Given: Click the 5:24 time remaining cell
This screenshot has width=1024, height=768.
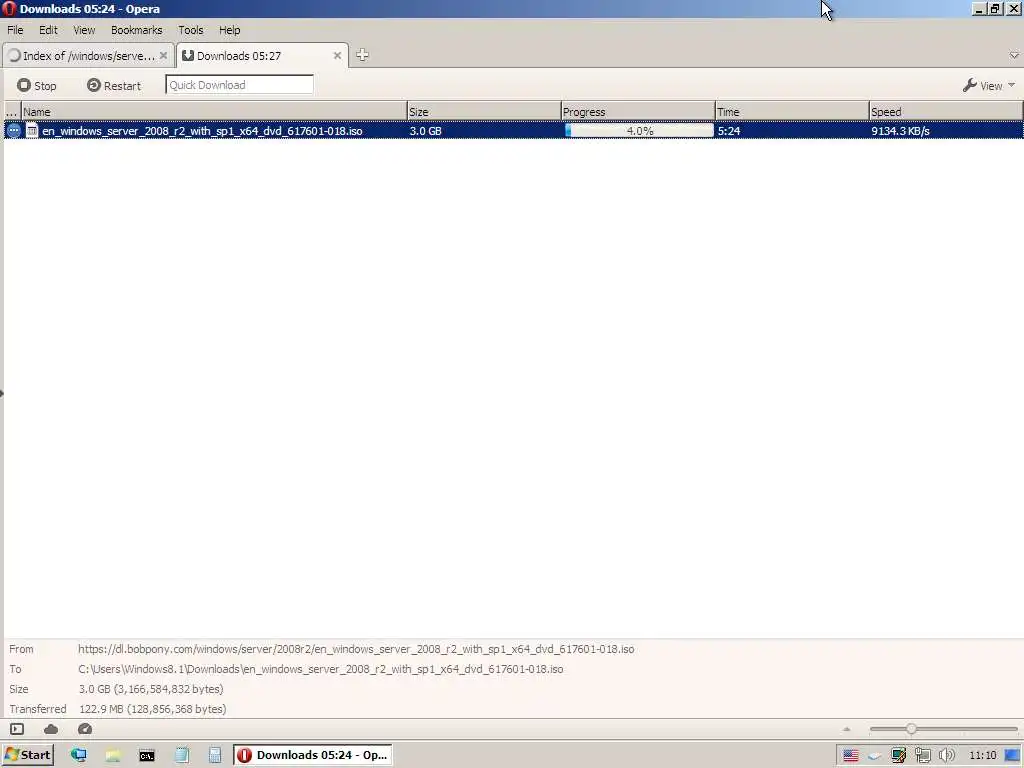Looking at the screenshot, I should point(729,131).
